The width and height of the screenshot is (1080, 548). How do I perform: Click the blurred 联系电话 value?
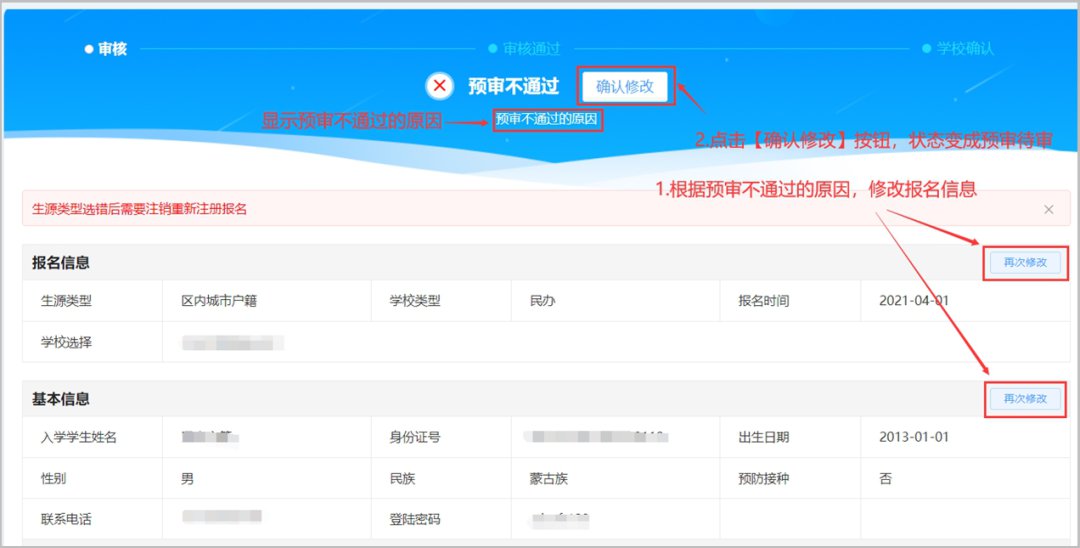[x=221, y=518]
